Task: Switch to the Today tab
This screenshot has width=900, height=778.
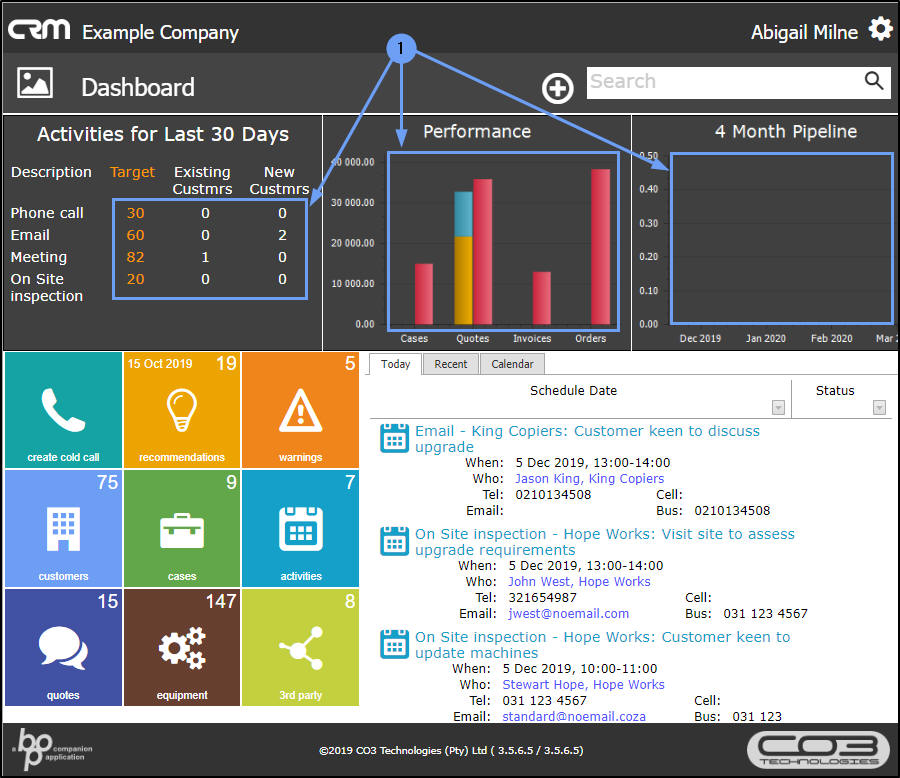Action: (395, 364)
